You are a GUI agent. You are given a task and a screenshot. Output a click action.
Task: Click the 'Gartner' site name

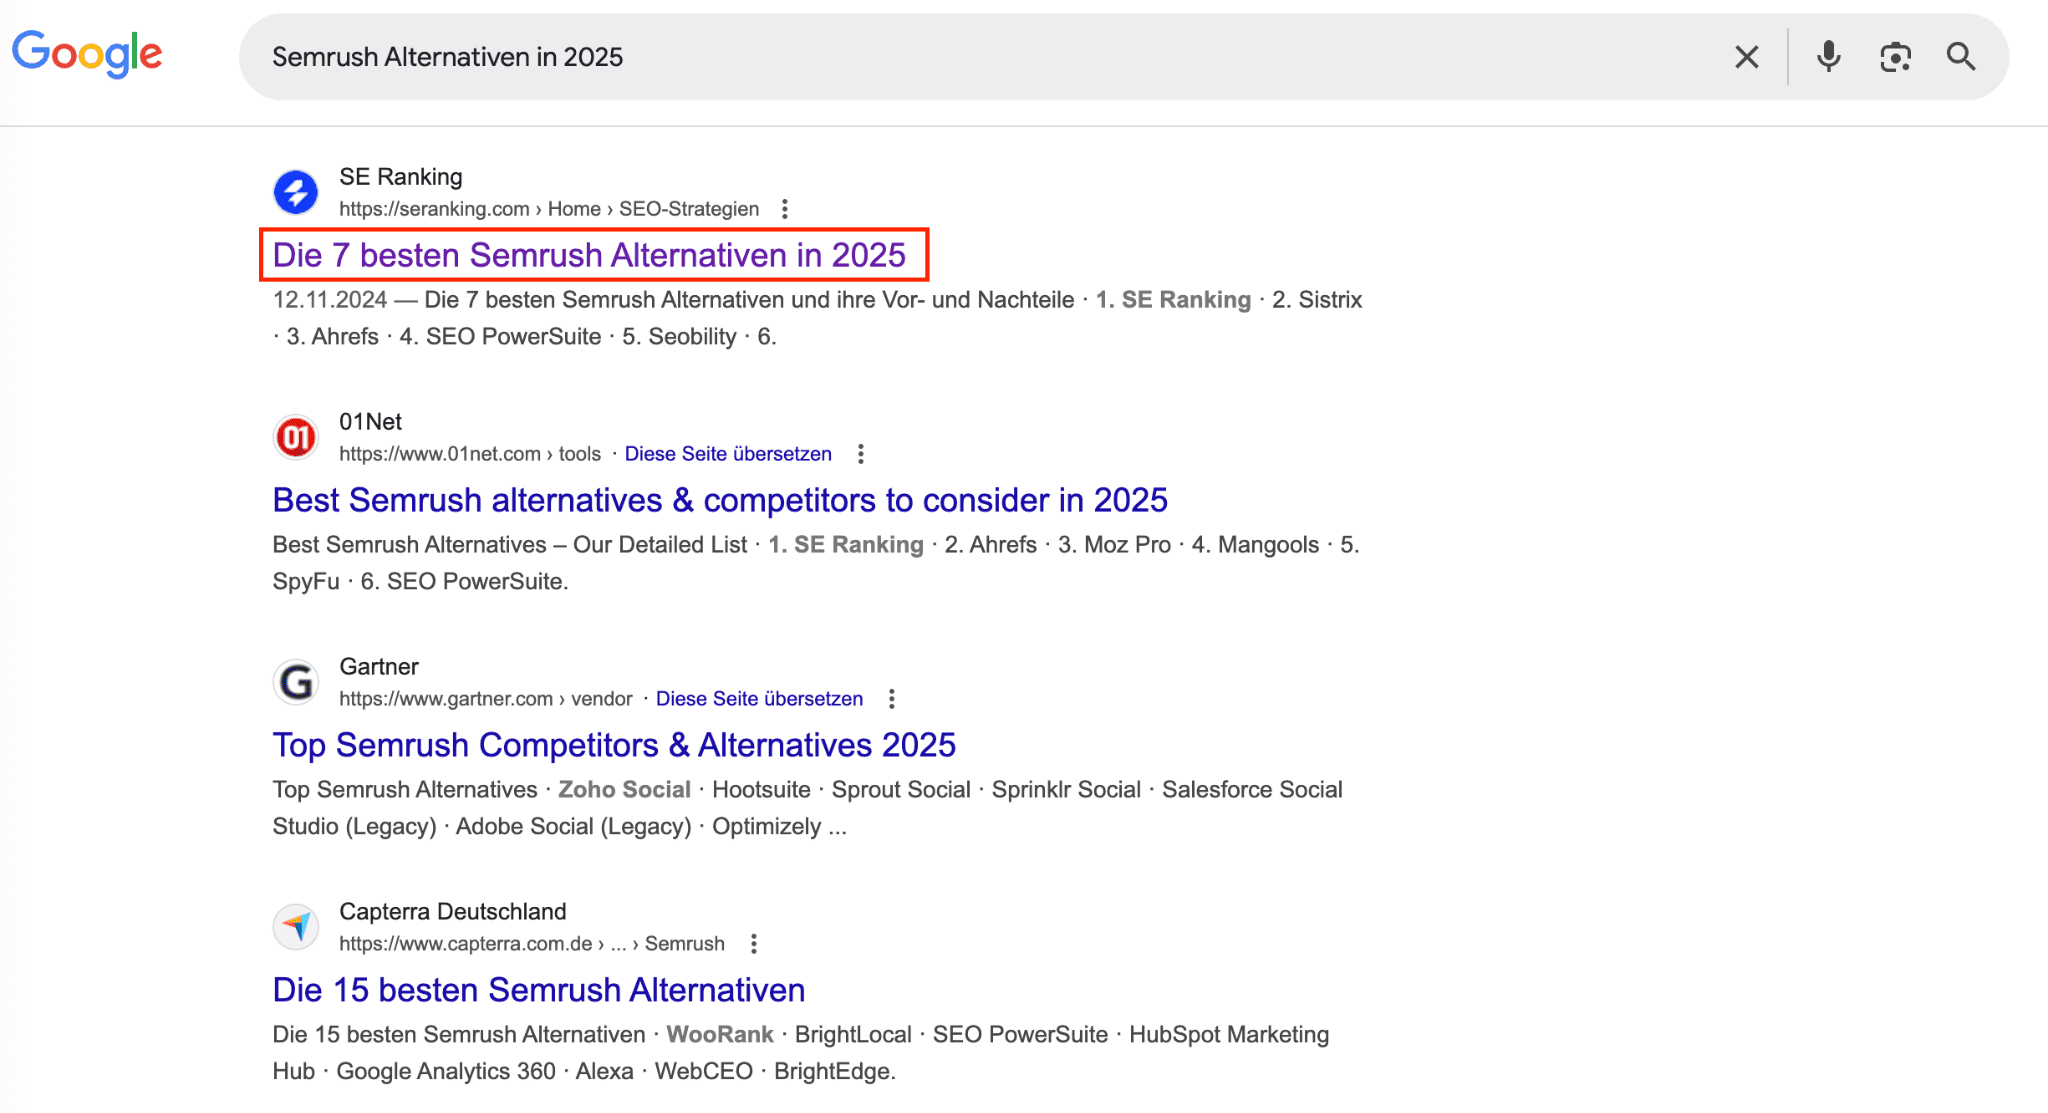coord(379,667)
